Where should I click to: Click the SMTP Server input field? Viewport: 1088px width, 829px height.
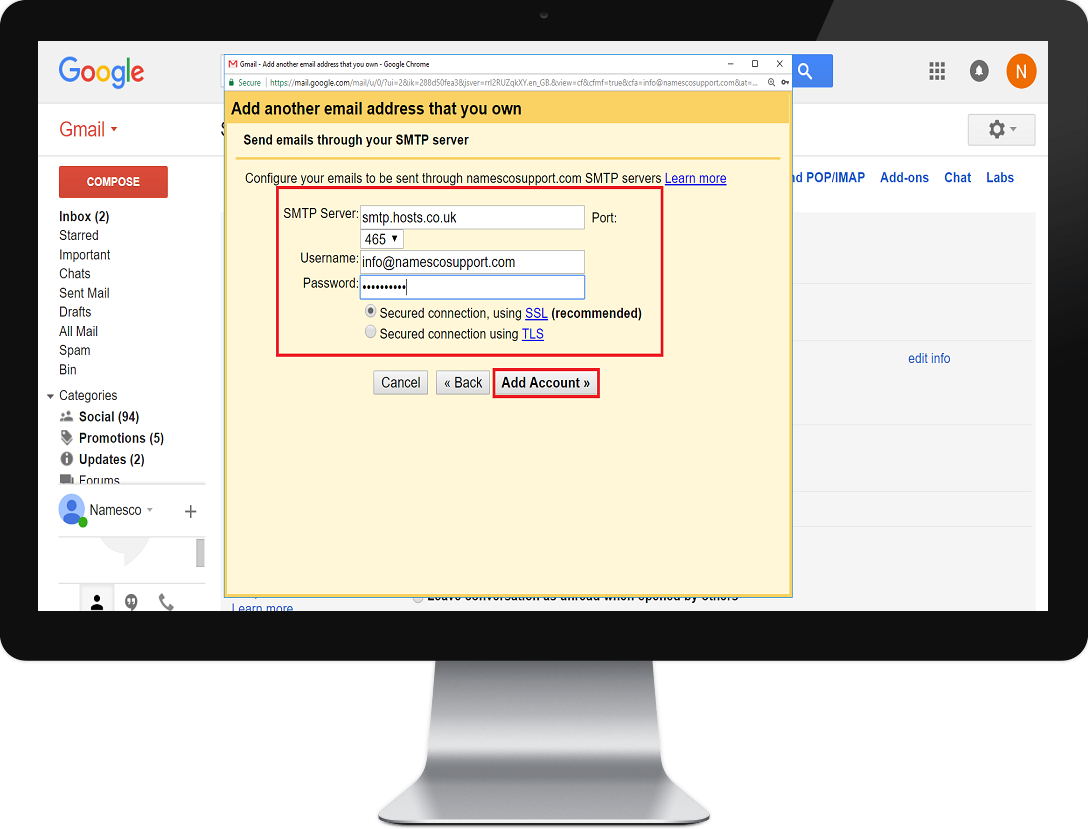pyautogui.click(x=472, y=217)
